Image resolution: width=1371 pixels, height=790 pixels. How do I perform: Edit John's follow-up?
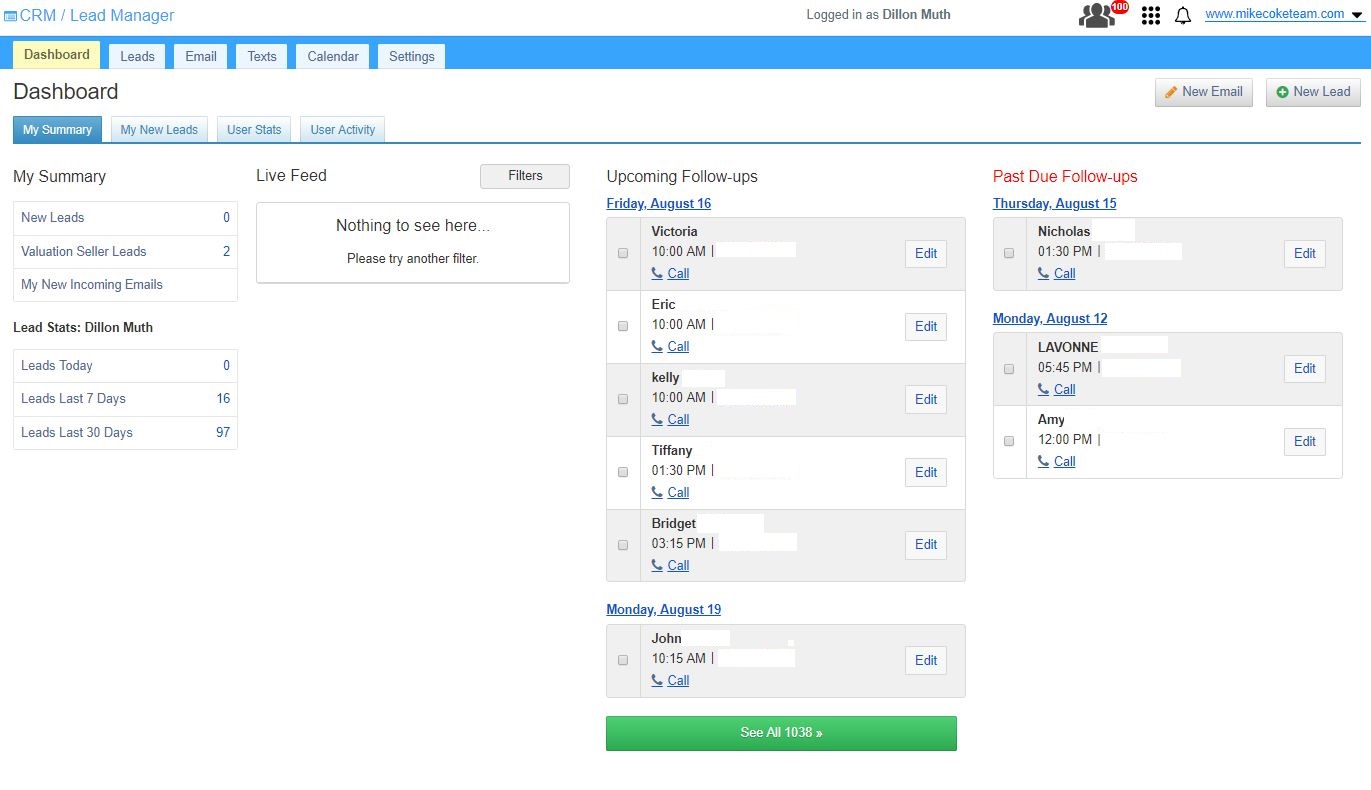click(926, 661)
